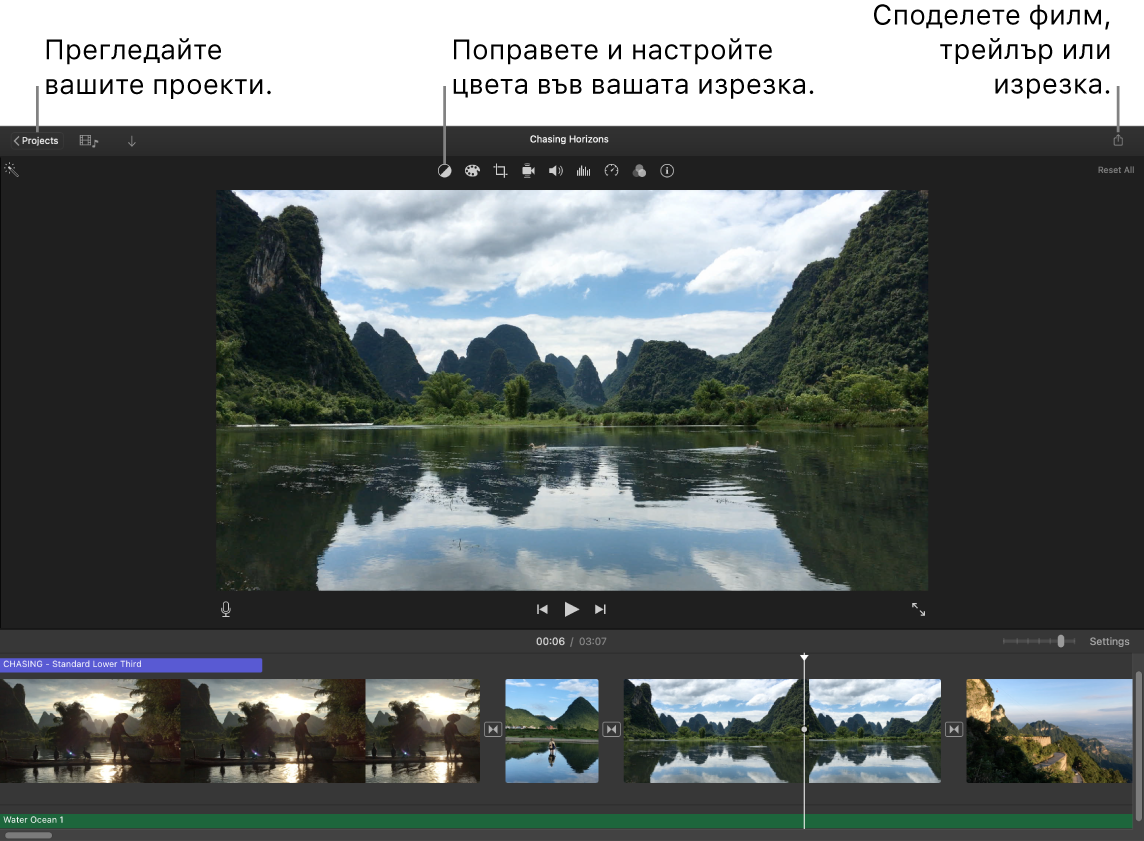The width and height of the screenshot is (1144, 841).
Task: Open the media and audio browser
Action: [88, 140]
